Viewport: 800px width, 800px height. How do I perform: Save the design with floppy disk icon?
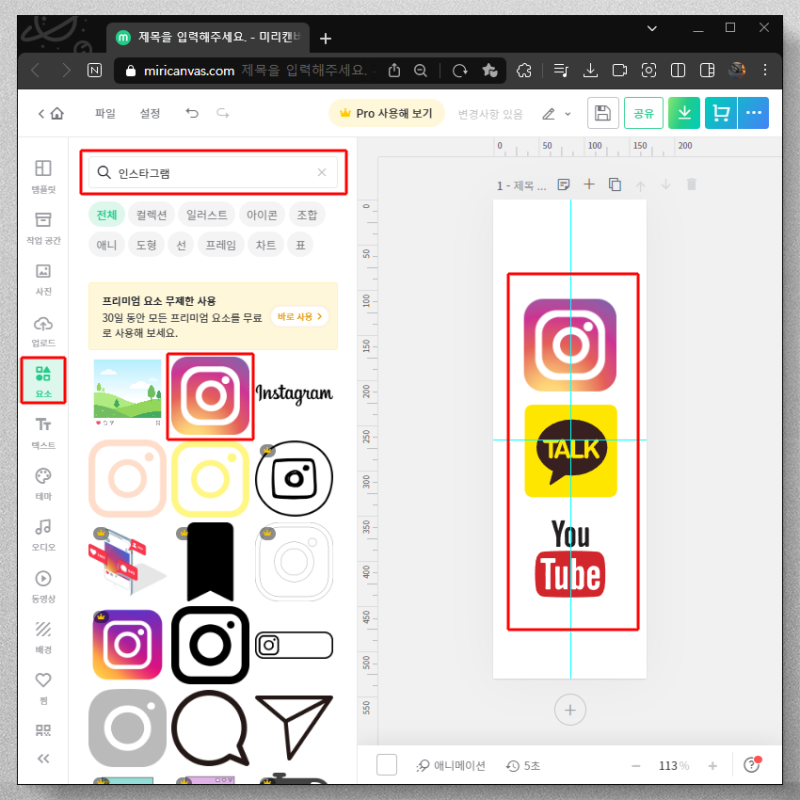[x=603, y=113]
